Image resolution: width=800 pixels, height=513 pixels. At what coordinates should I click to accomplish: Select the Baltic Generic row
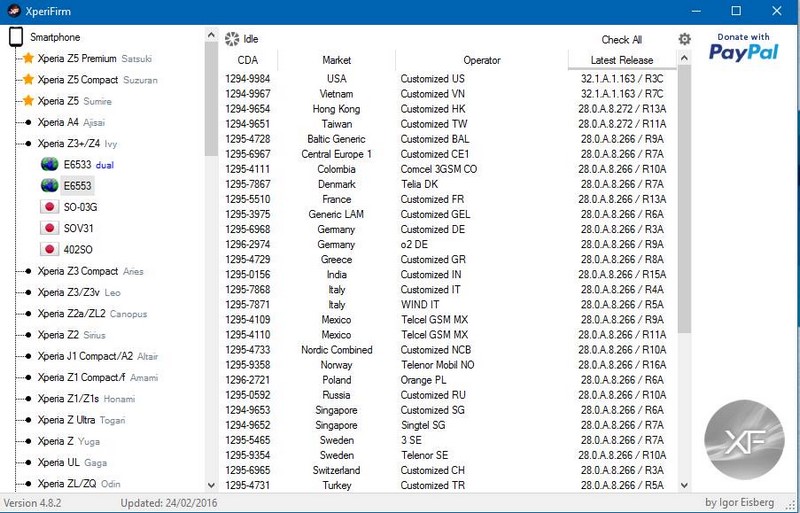(x=448, y=139)
